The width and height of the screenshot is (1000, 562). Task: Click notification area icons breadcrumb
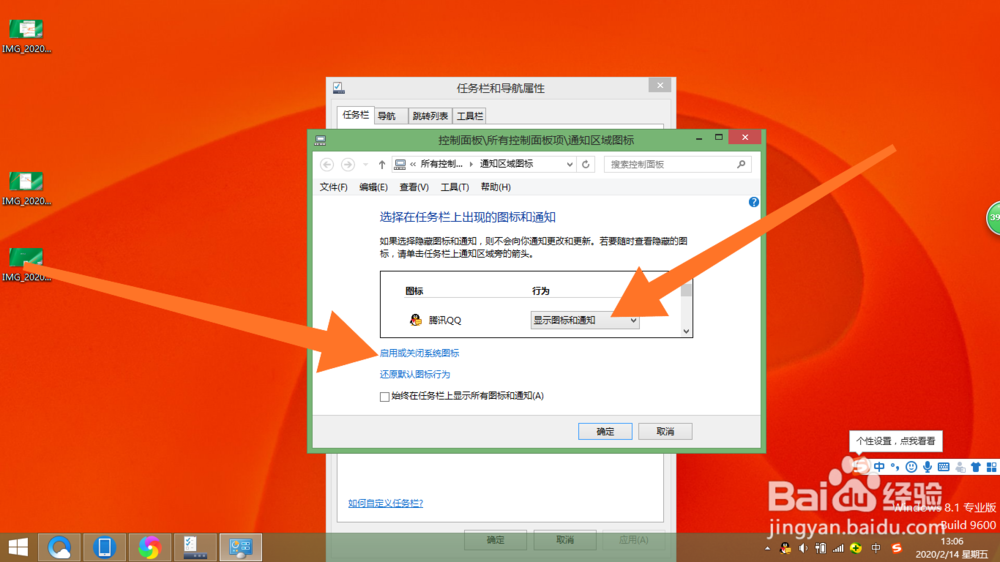(506, 164)
